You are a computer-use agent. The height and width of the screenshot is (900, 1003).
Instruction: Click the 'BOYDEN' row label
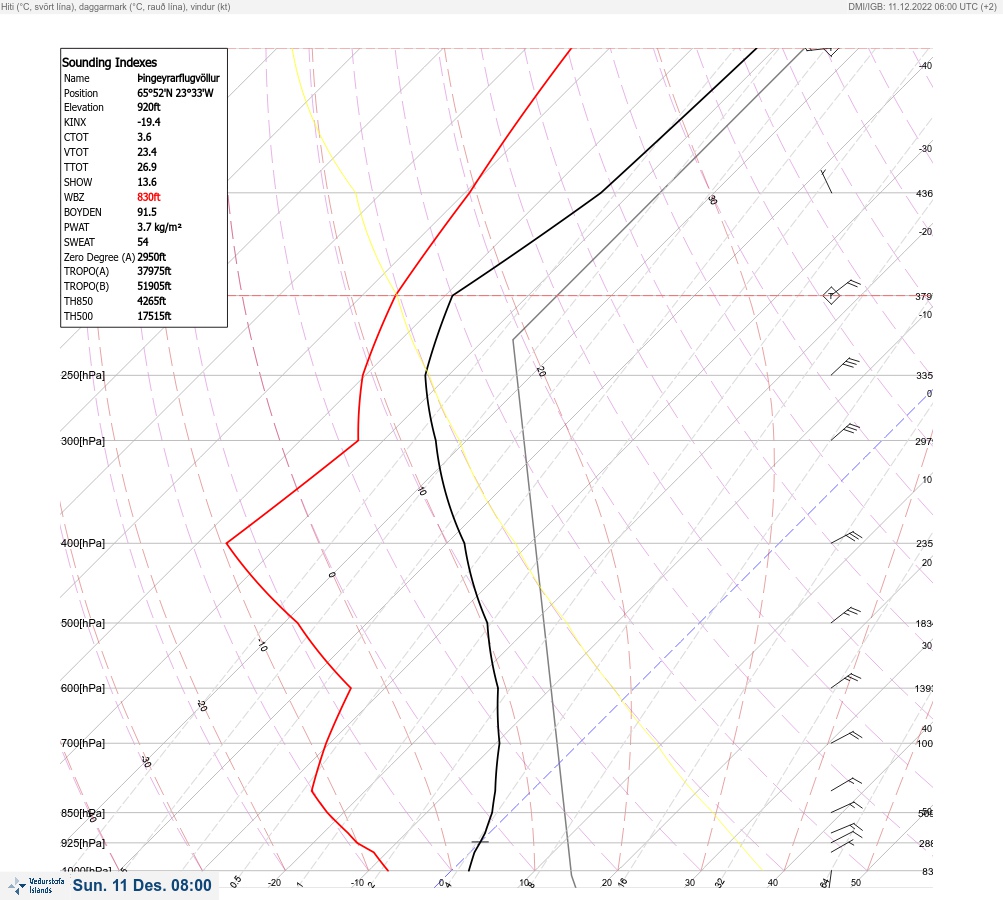pos(83,212)
